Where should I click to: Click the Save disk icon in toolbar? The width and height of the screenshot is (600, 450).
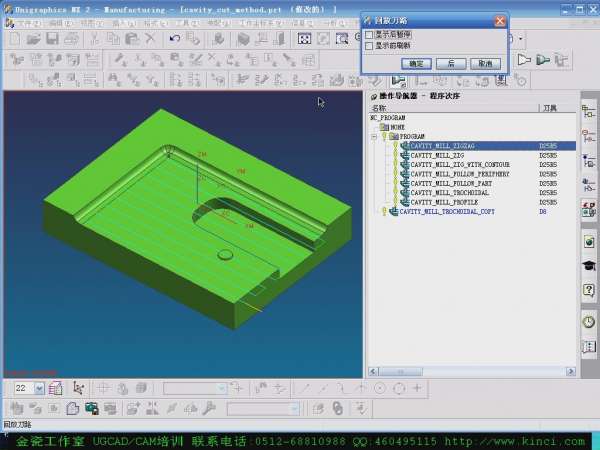50,39
